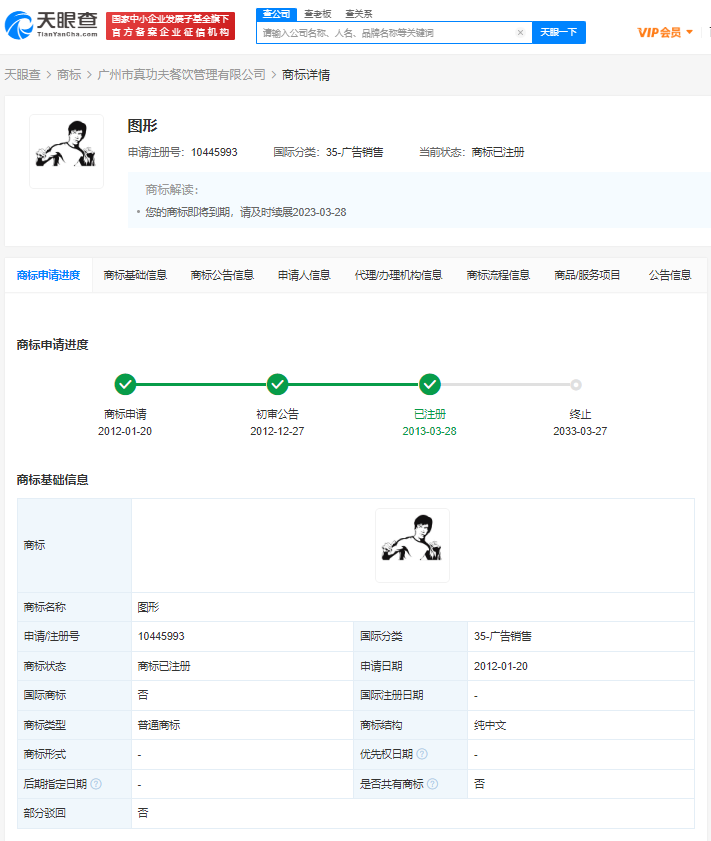Click the 已注册 green check marker
Viewport: 711px width, 841px height.
coord(429,384)
